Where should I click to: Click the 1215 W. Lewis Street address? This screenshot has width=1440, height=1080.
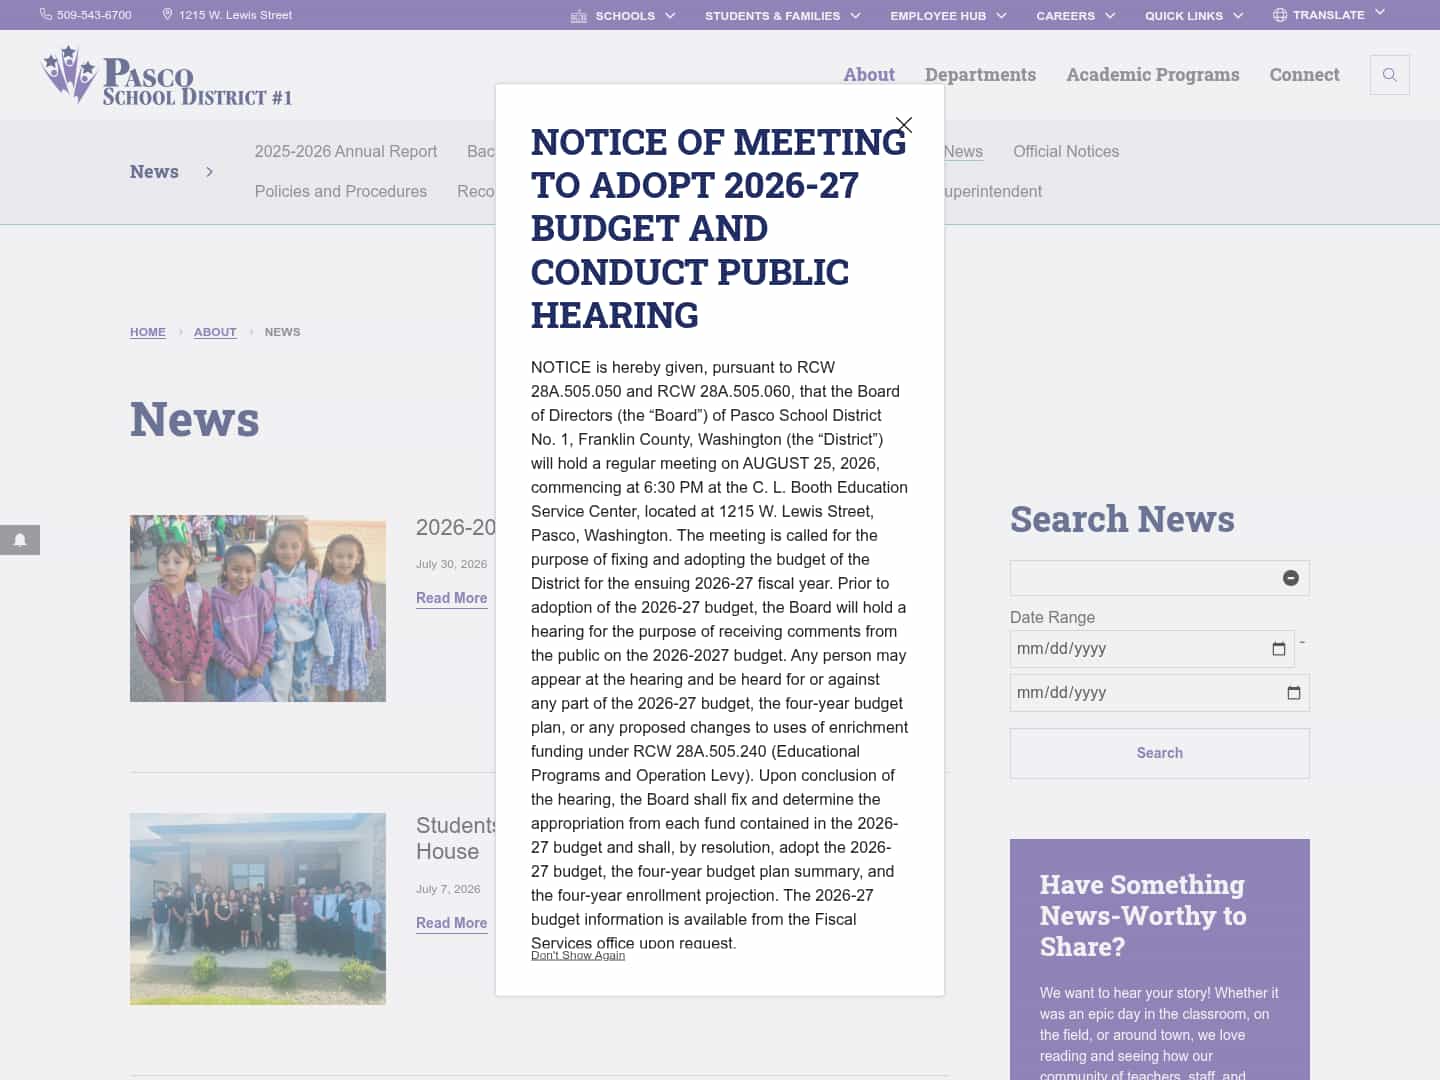click(235, 15)
